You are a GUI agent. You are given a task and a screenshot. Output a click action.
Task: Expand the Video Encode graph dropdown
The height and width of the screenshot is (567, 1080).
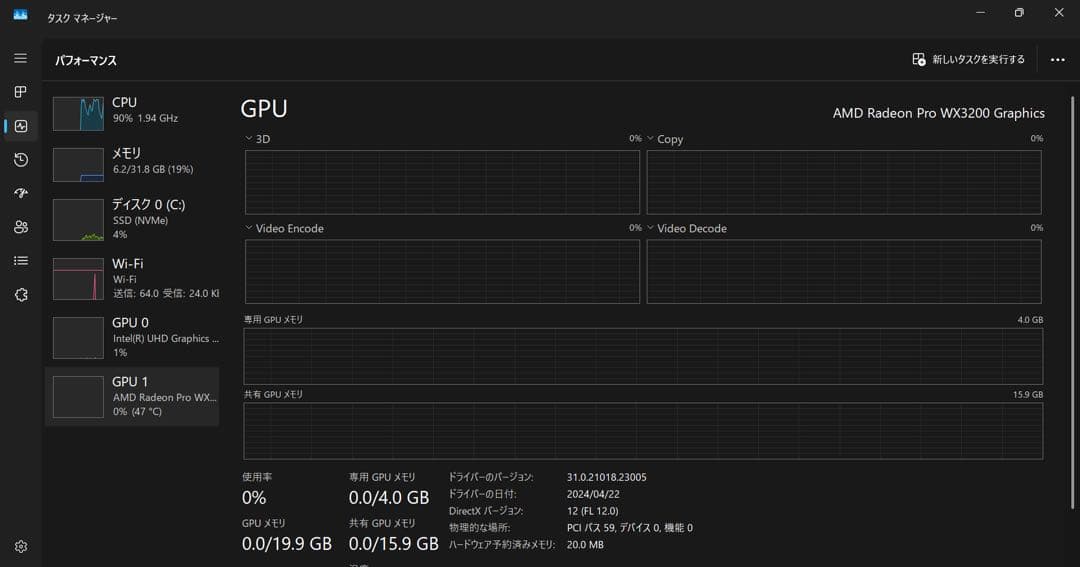coord(249,228)
